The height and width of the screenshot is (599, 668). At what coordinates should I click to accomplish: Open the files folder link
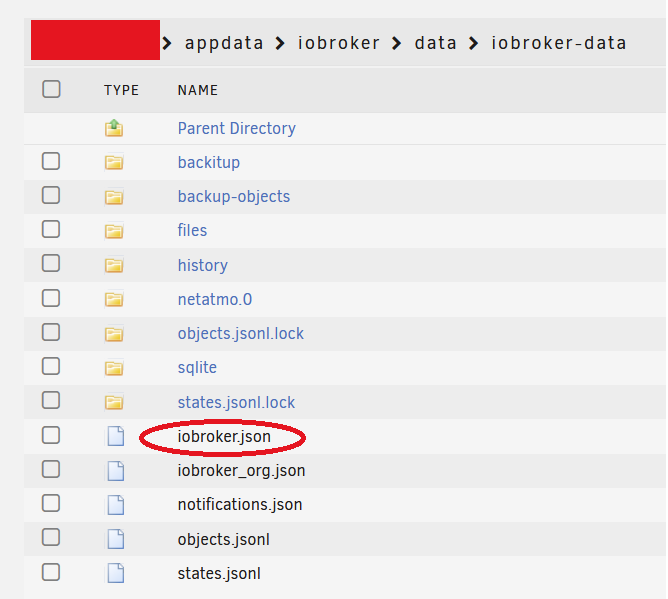click(x=192, y=230)
